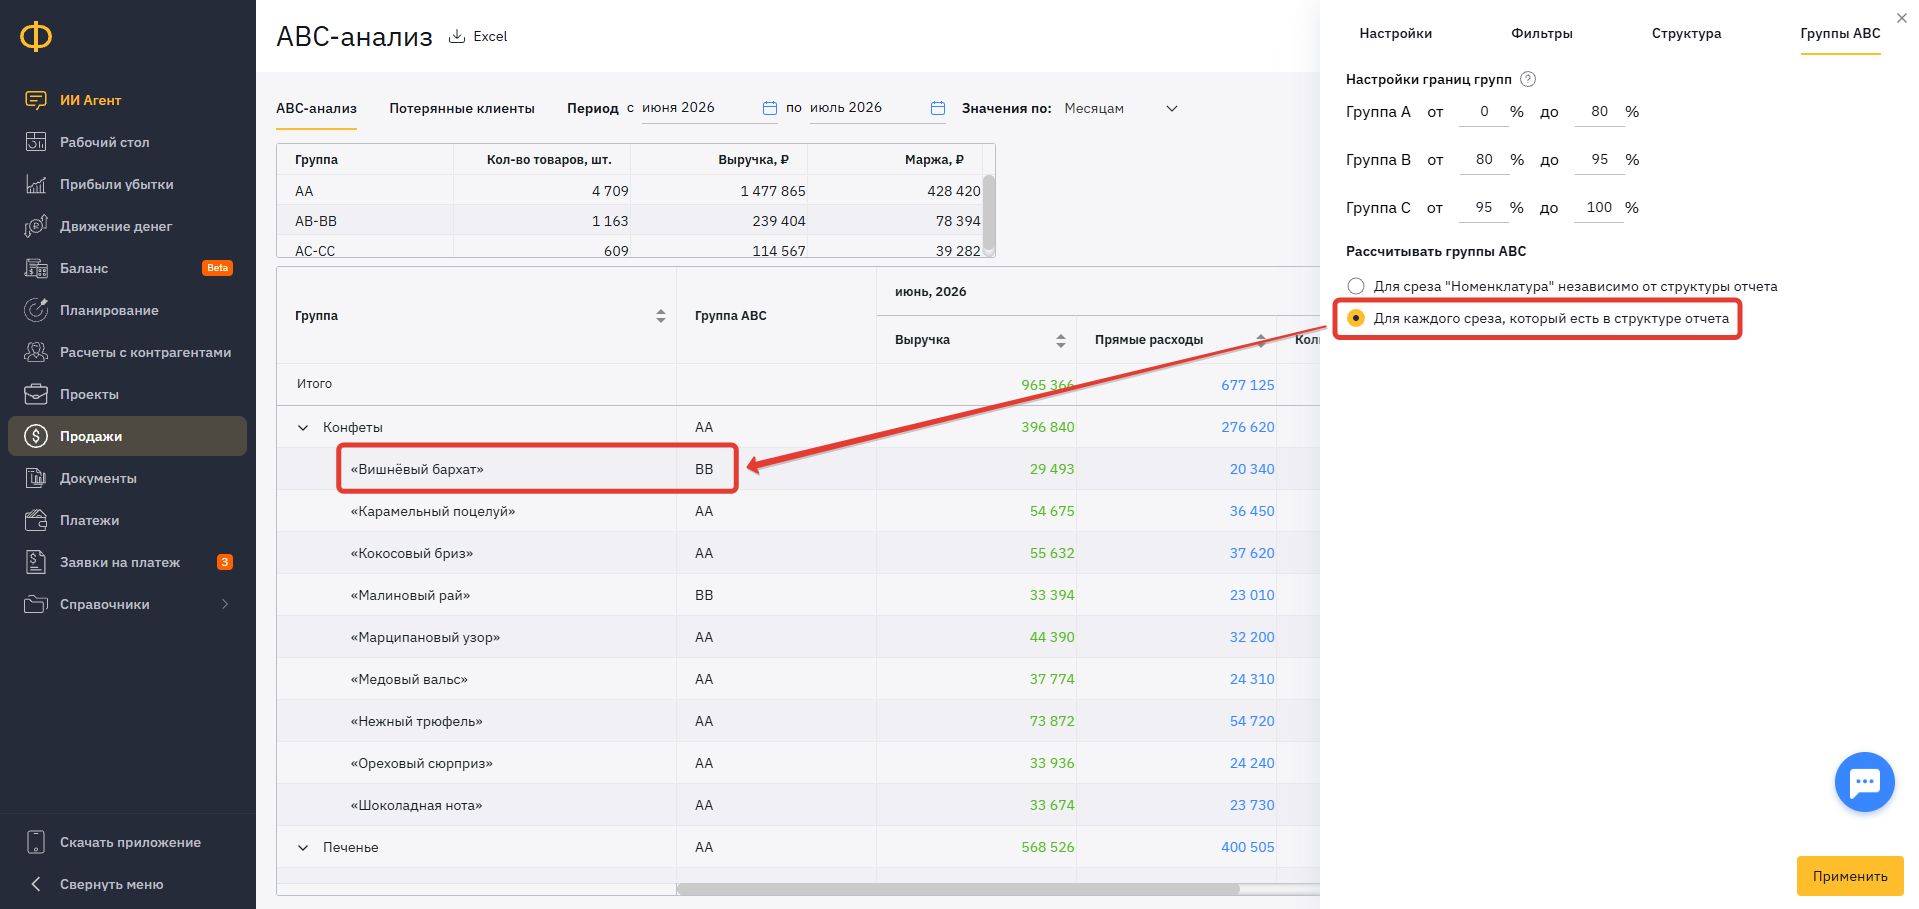This screenshot has height=909, width=1919.
Task: Expand the Справочники submenu arrow
Action: coord(225,604)
